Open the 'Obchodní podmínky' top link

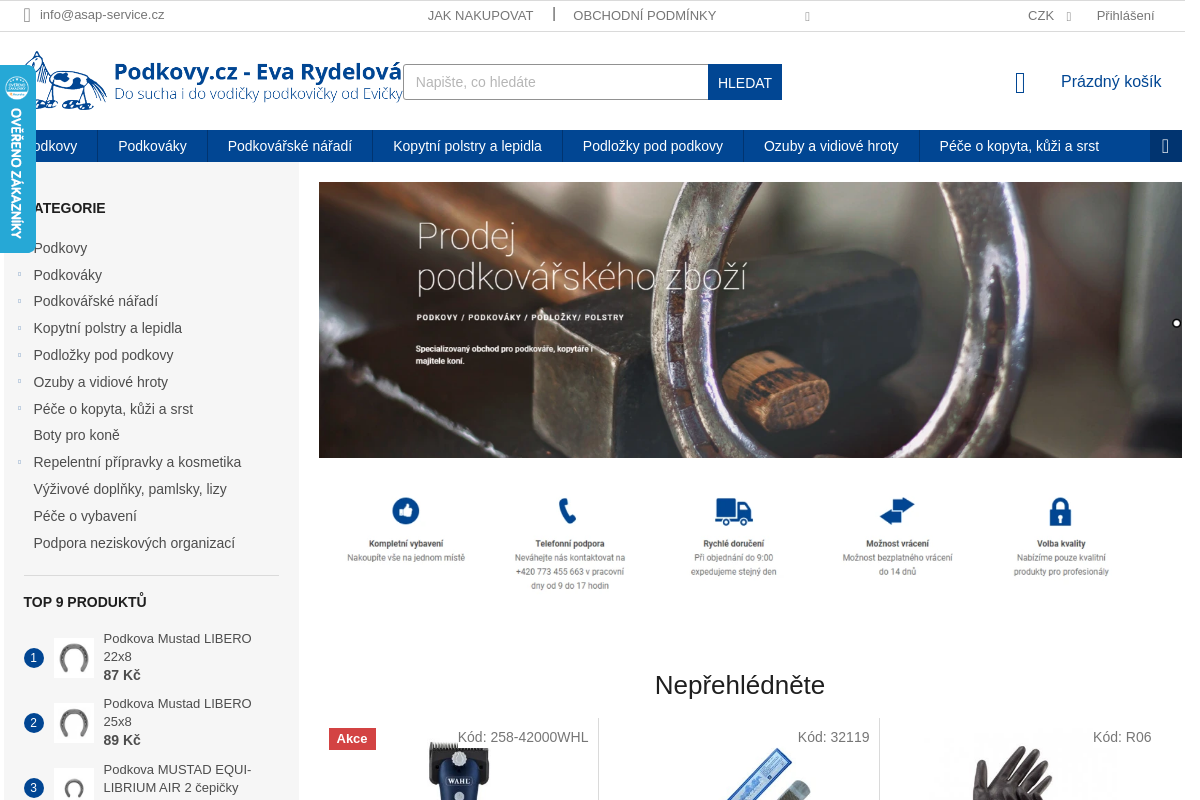pyautogui.click(x=644, y=16)
